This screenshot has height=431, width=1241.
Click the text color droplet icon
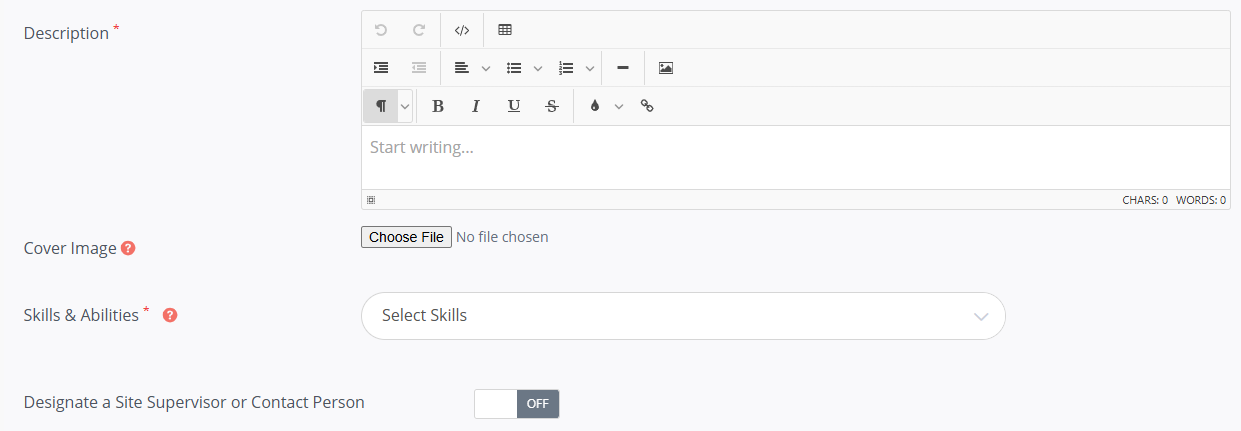coord(595,106)
